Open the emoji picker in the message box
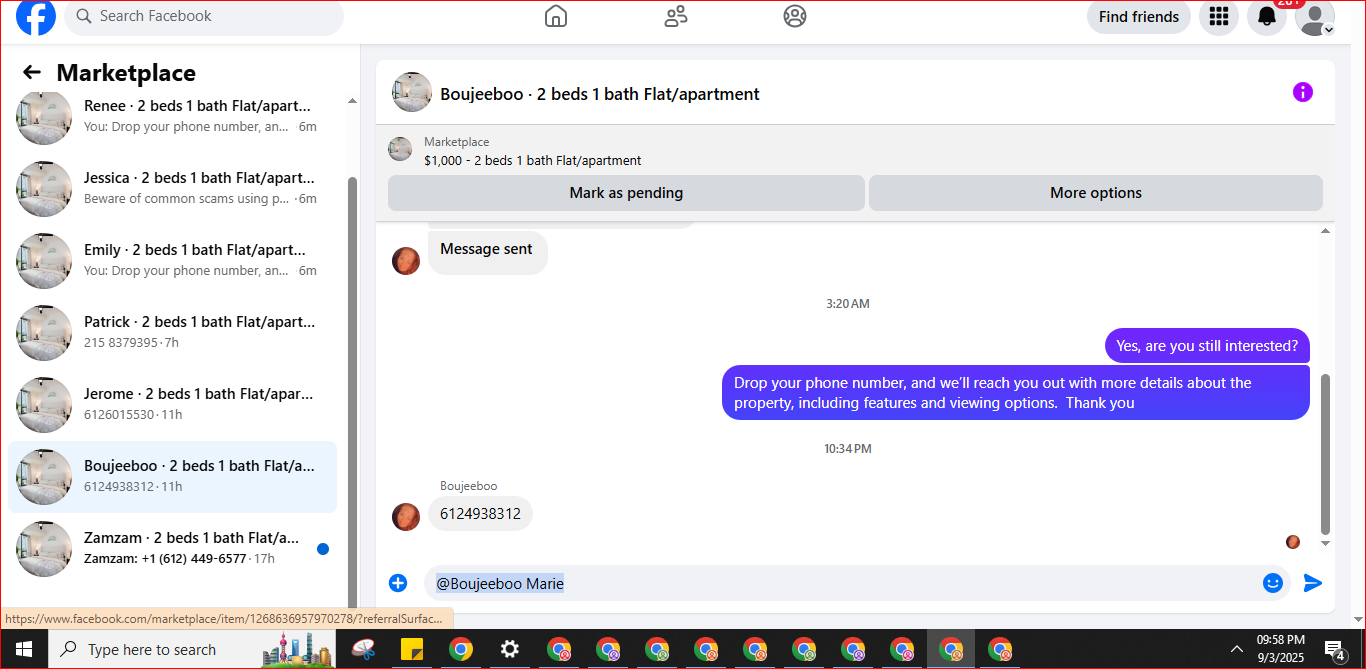The width and height of the screenshot is (1366, 669). click(1273, 583)
